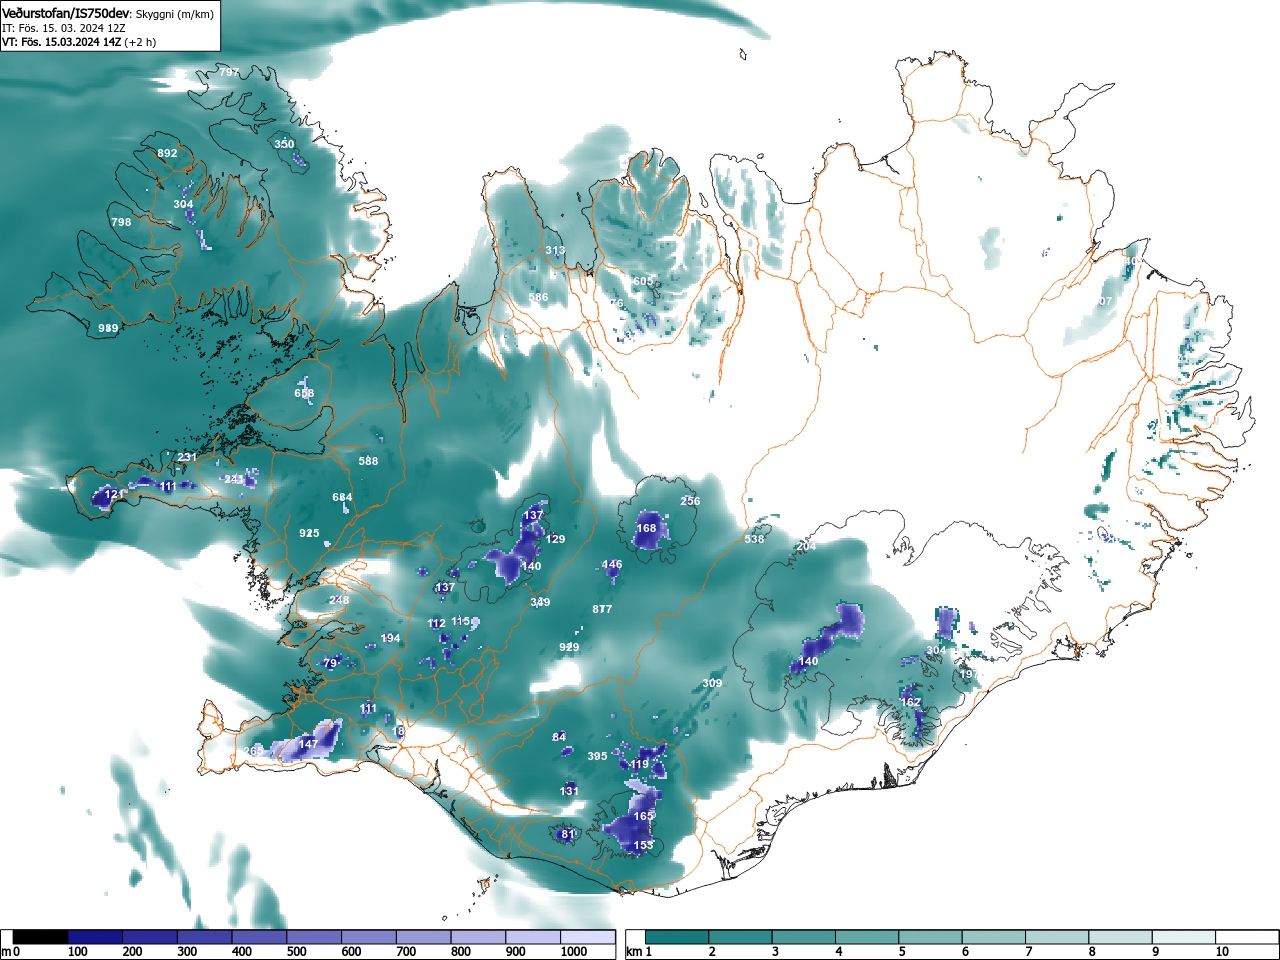Click visibility value 231 on the map
This screenshot has width=1280, height=960.
[x=187, y=457]
